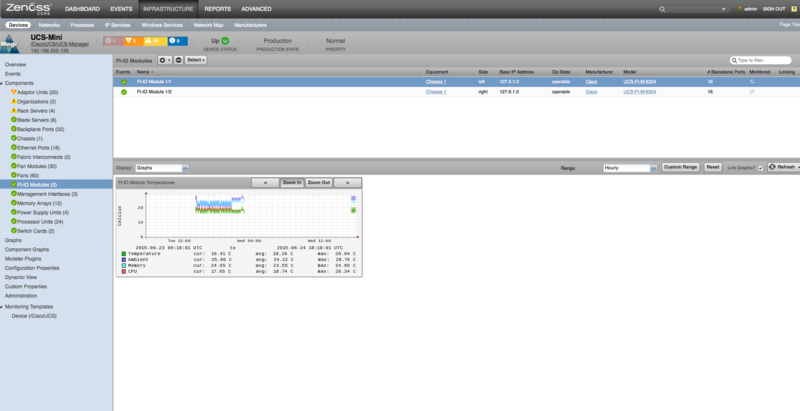Click the warning icon beside Organizations
This screenshot has width=800, height=411.
tap(14, 101)
